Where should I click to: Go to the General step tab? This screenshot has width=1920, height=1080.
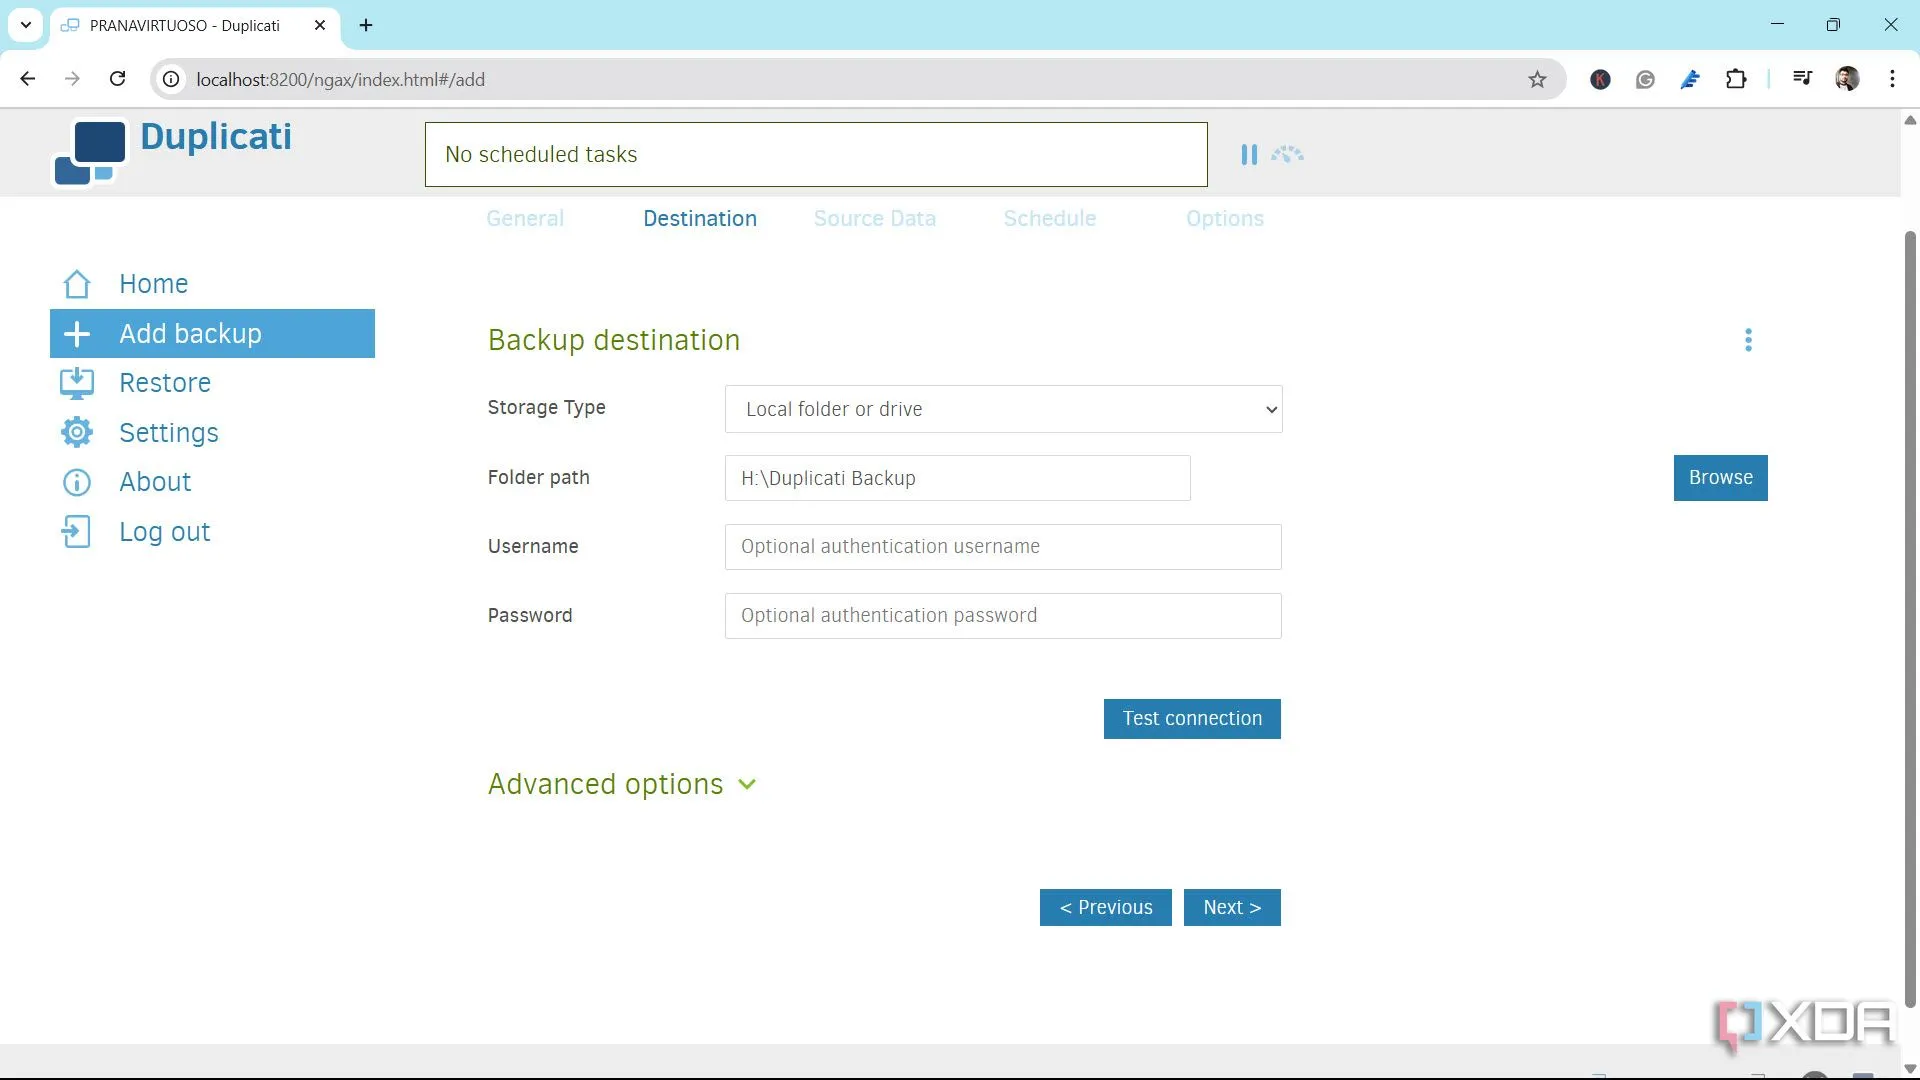click(x=525, y=219)
